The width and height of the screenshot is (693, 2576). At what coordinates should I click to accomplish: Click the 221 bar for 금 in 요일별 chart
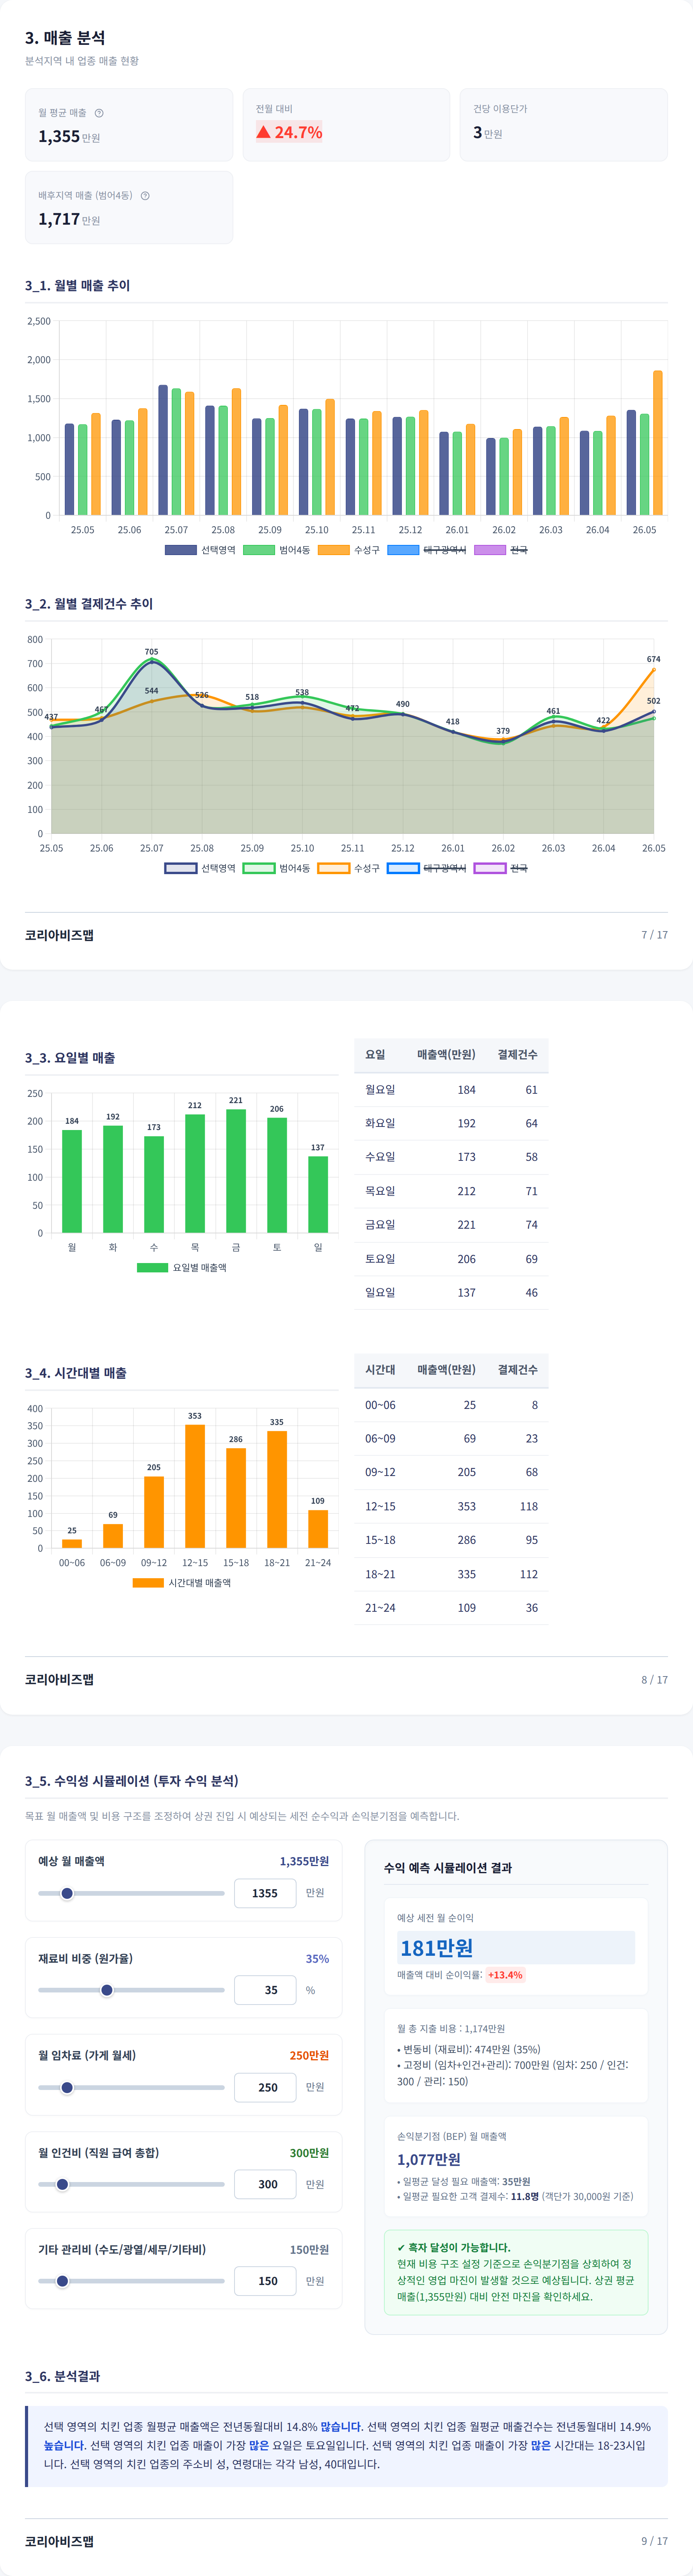[x=236, y=1171]
